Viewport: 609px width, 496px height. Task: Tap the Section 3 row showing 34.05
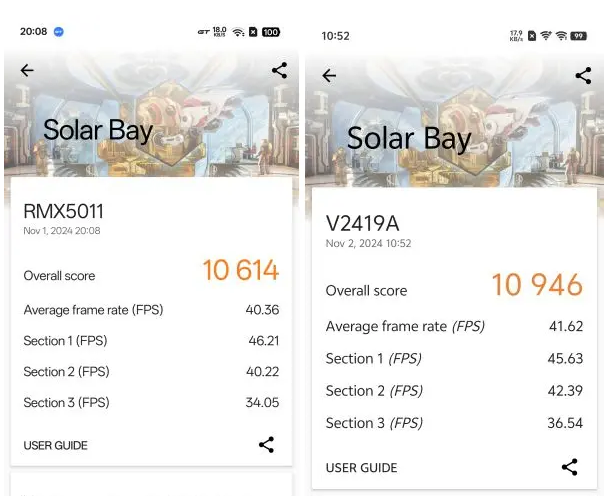[151, 403]
